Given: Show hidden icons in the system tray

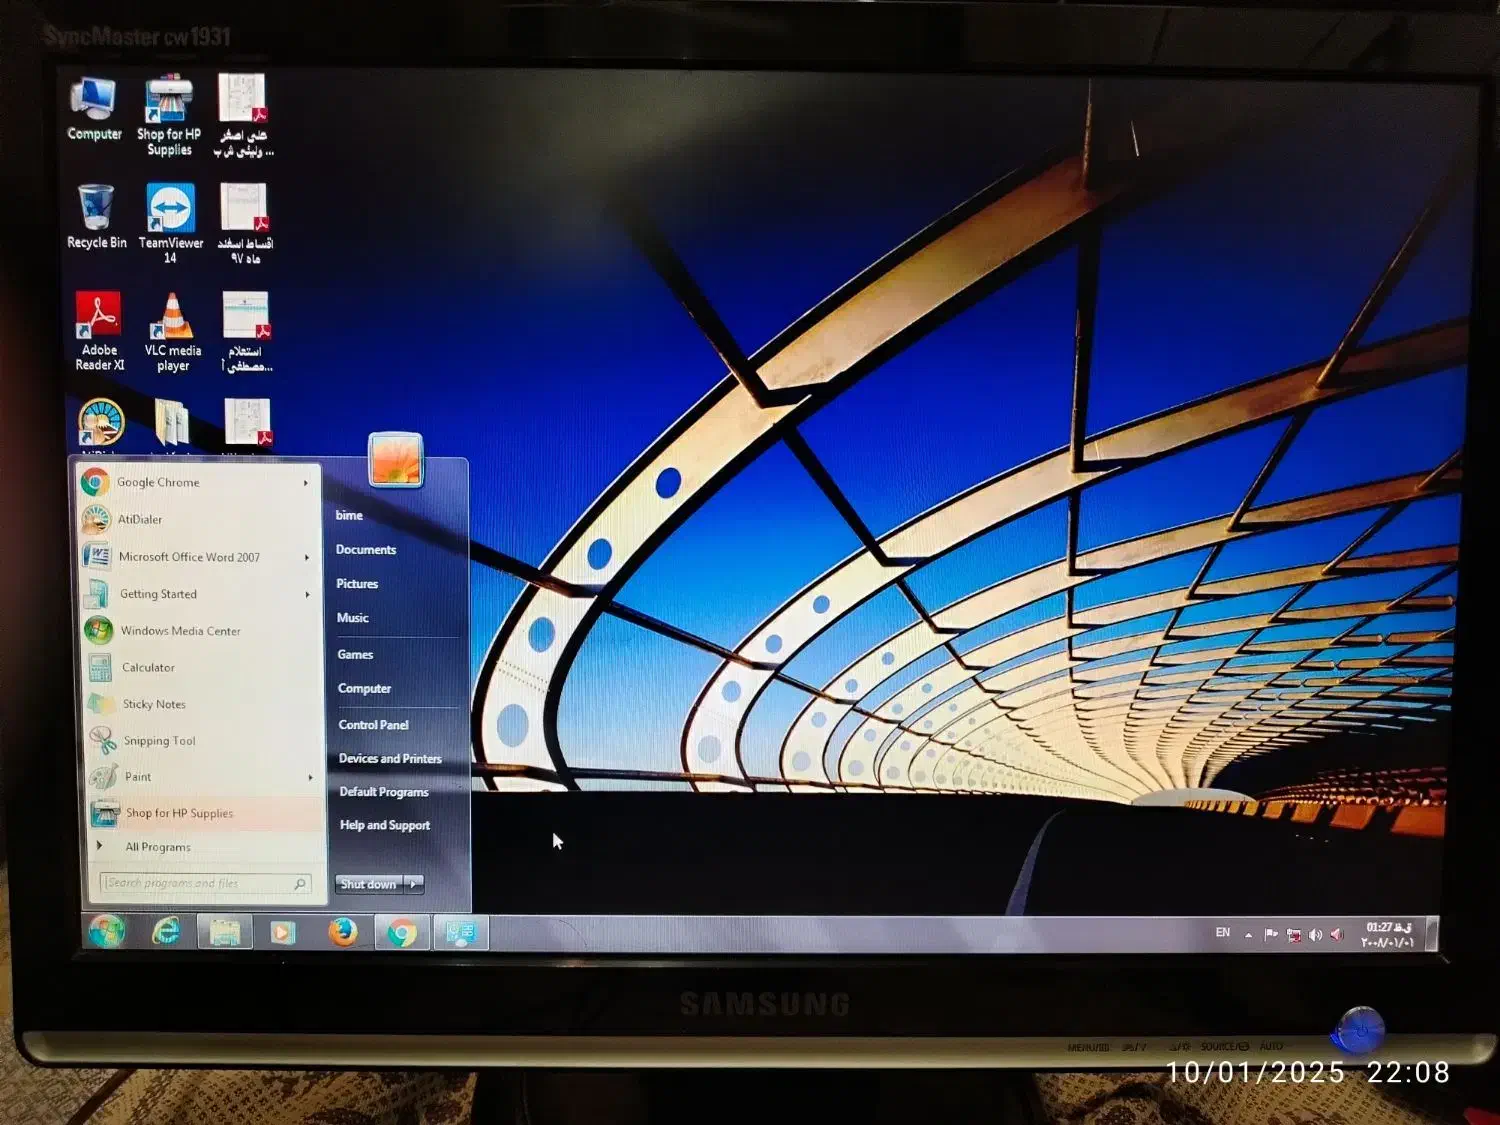Looking at the screenshot, I should pyautogui.click(x=1248, y=935).
